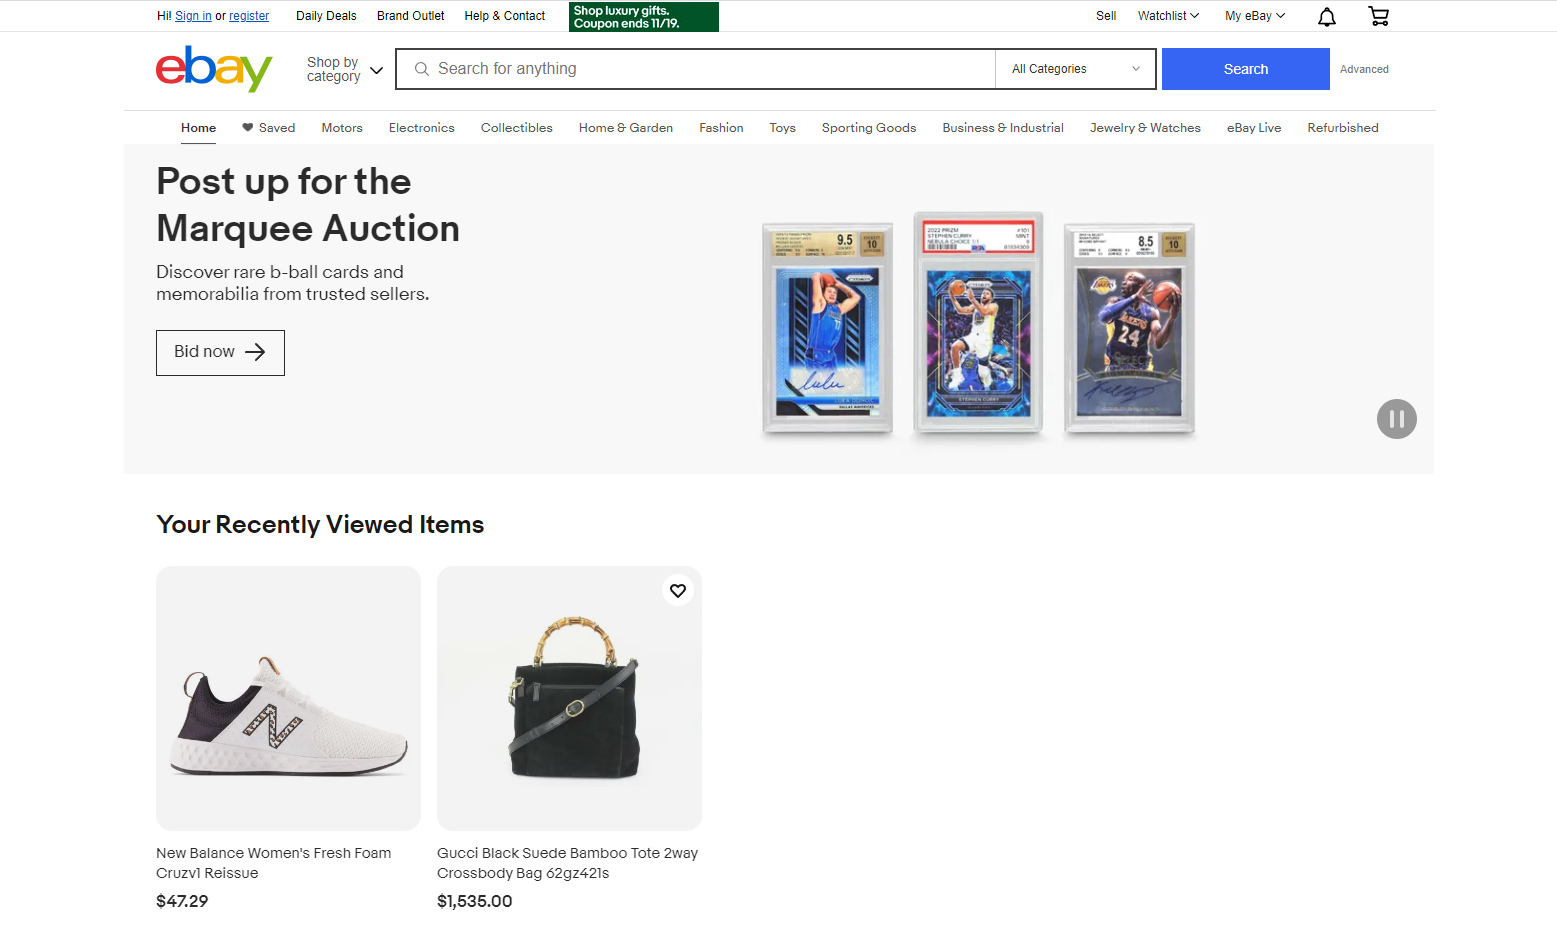The height and width of the screenshot is (932, 1557).
Task: Click the eBay logo
Action: (x=214, y=69)
